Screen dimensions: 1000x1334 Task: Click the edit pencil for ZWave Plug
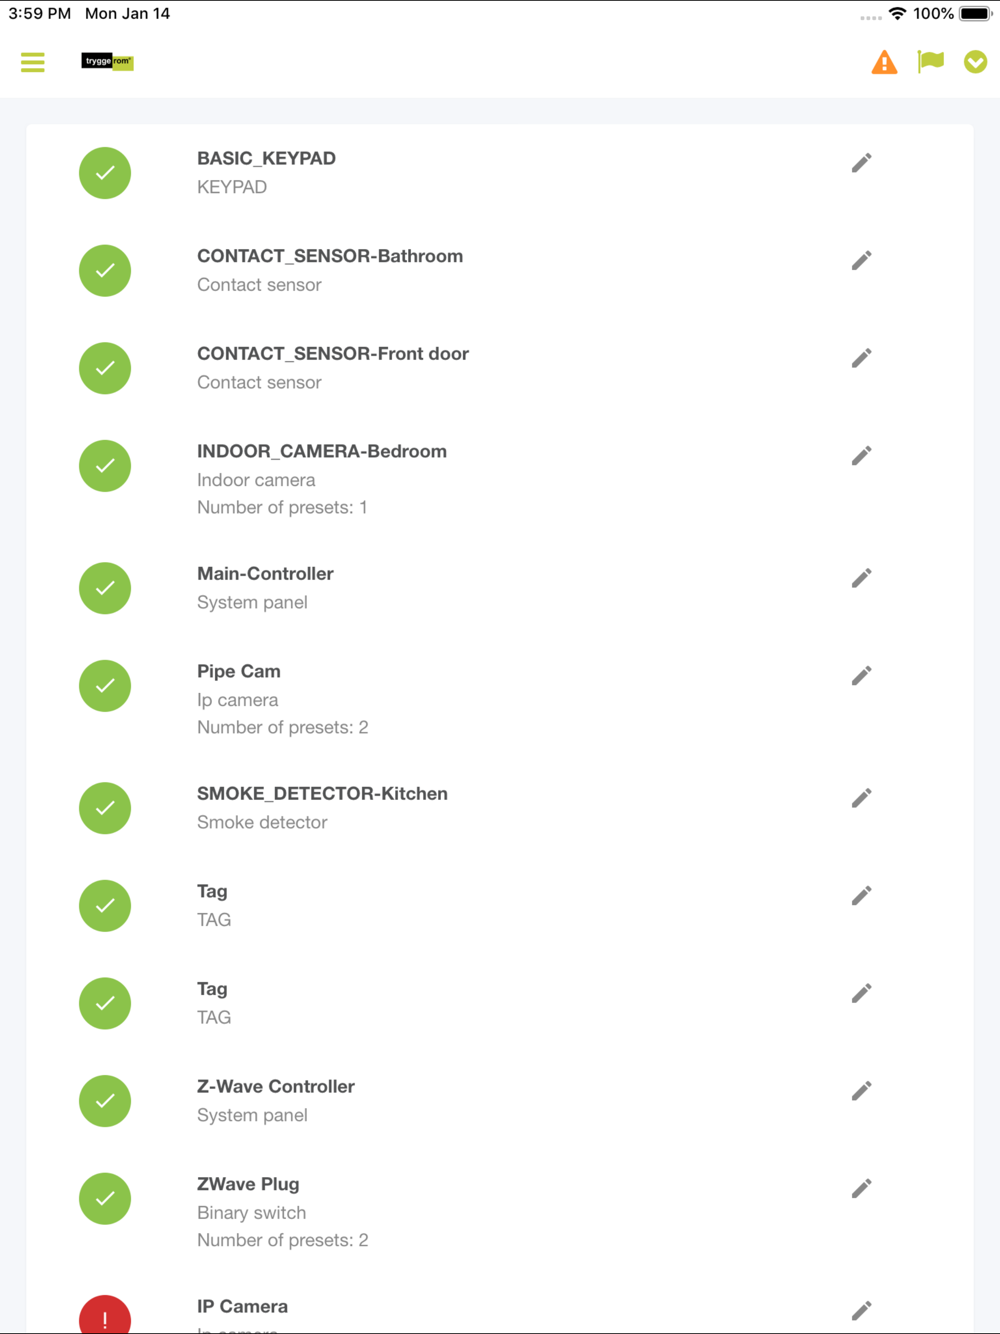(861, 1188)
